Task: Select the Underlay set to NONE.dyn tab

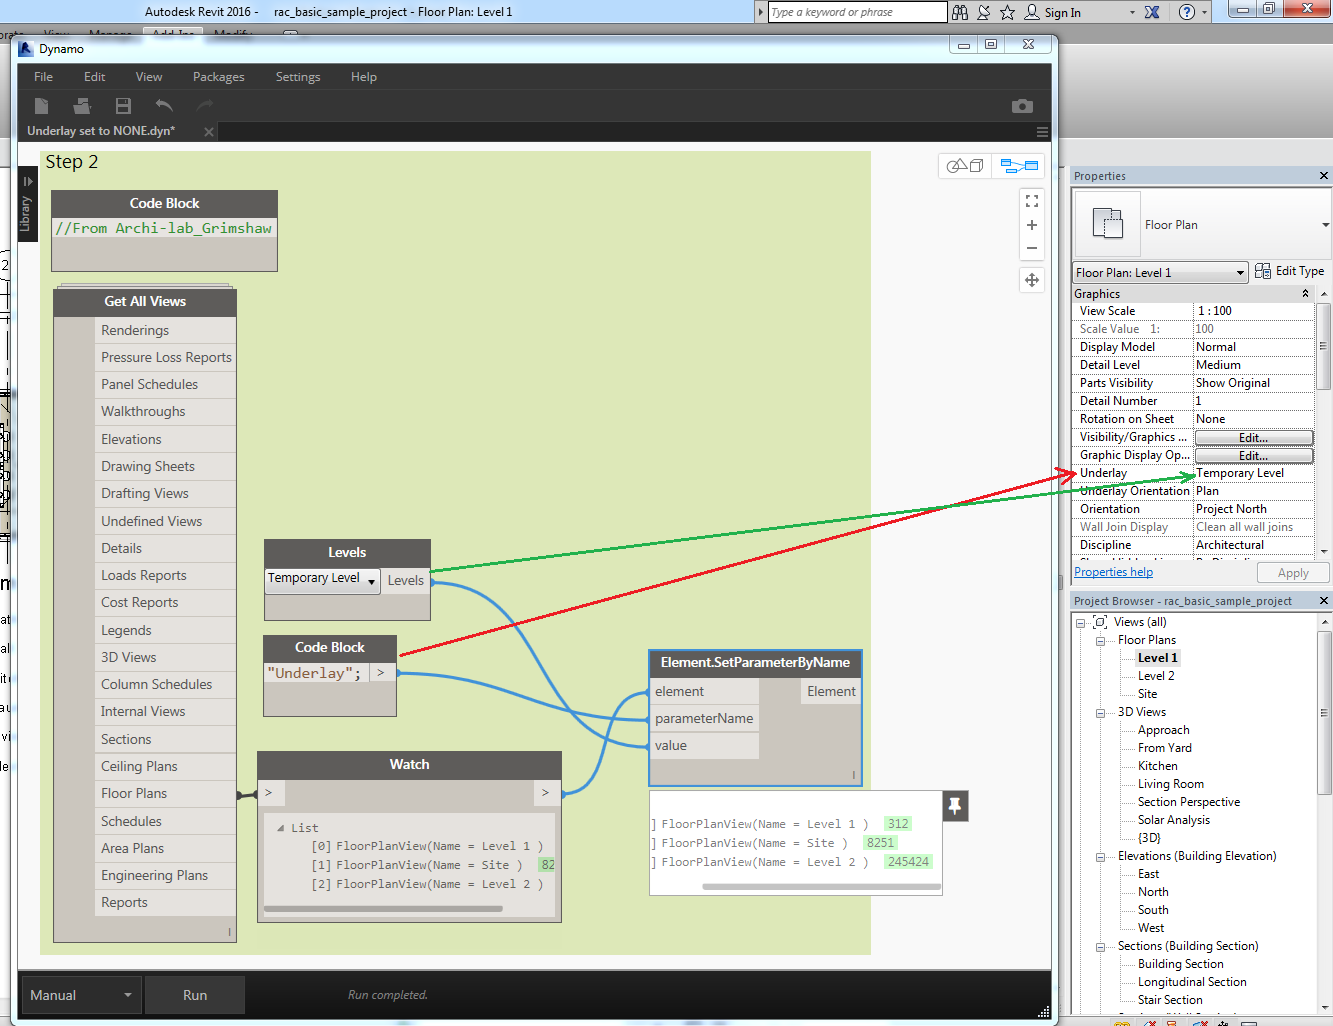Action: click(101, 131)
